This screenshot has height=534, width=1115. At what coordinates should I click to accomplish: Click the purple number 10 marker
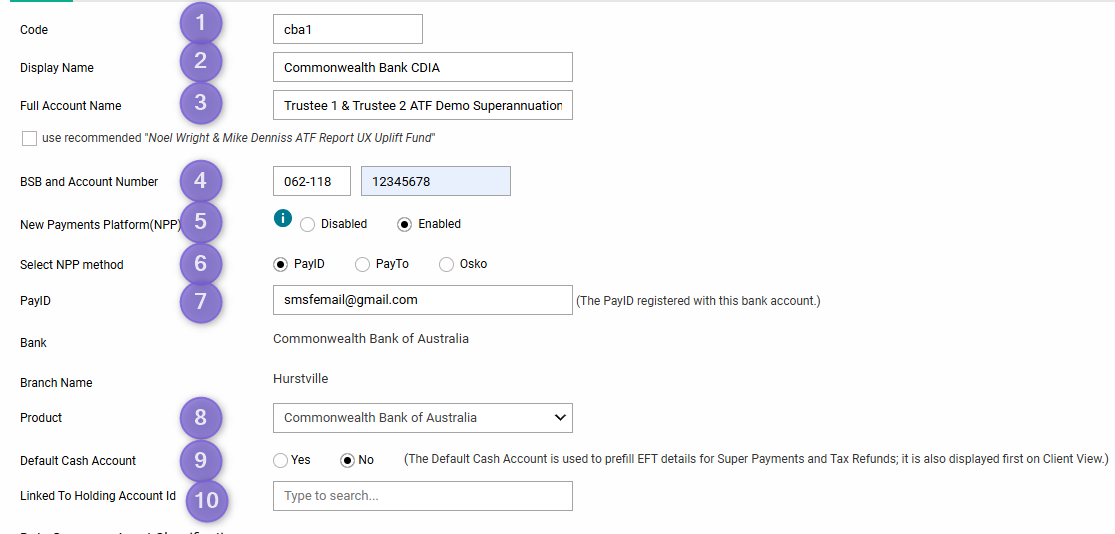(x=207, y=501)
